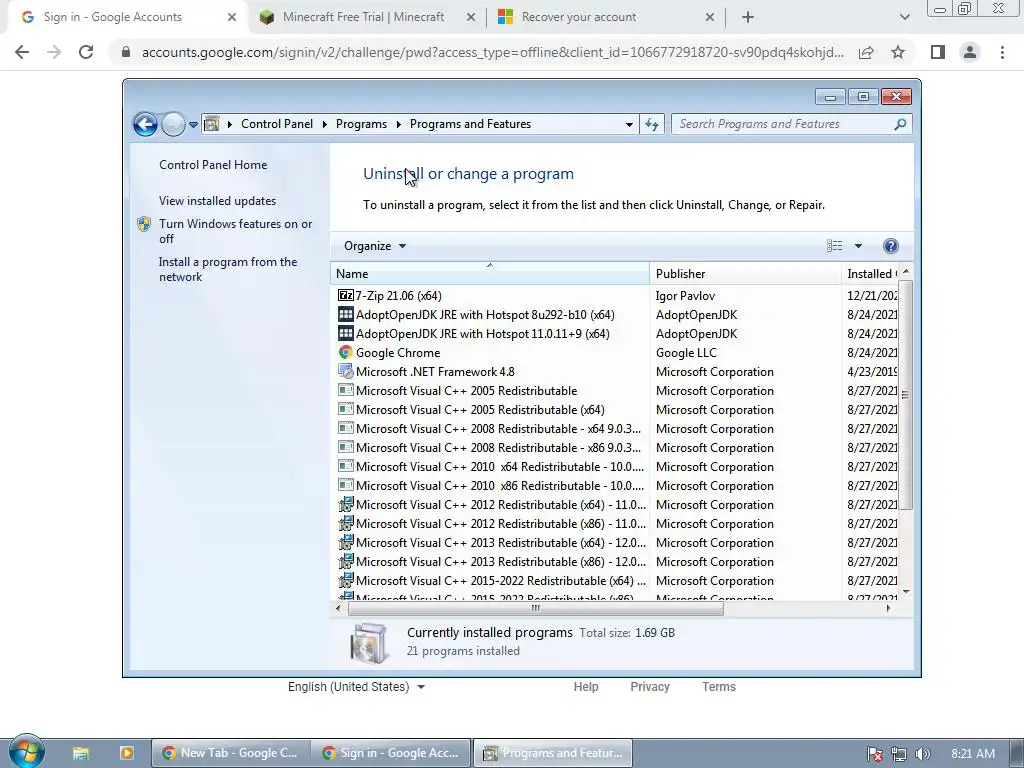This screenshot has width=1024, height=768.
Task: Open View installed updates link
Action: click(217, 201)
